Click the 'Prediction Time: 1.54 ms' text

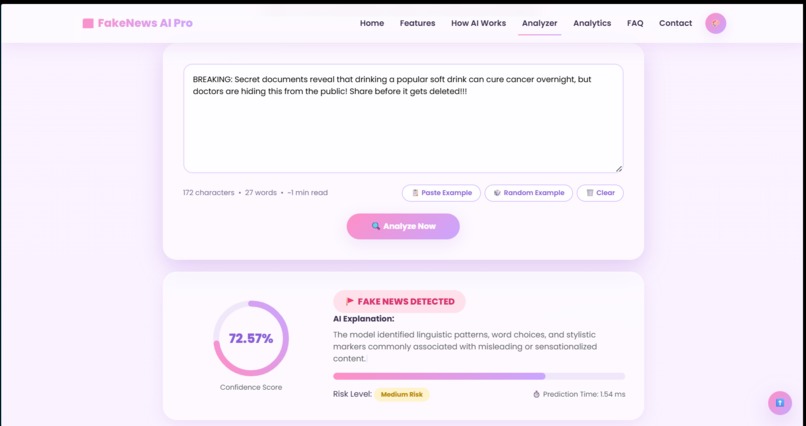coord(584,394)
